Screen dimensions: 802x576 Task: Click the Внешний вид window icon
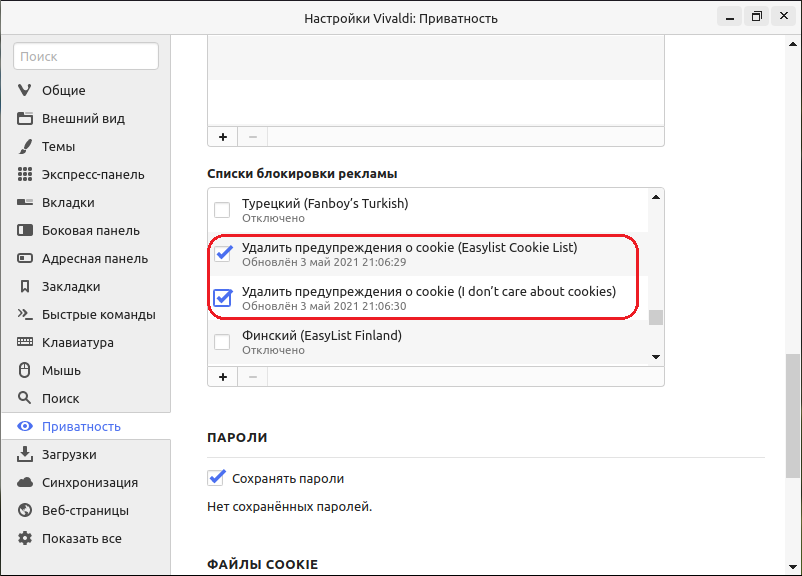click(x=25, y=118)
